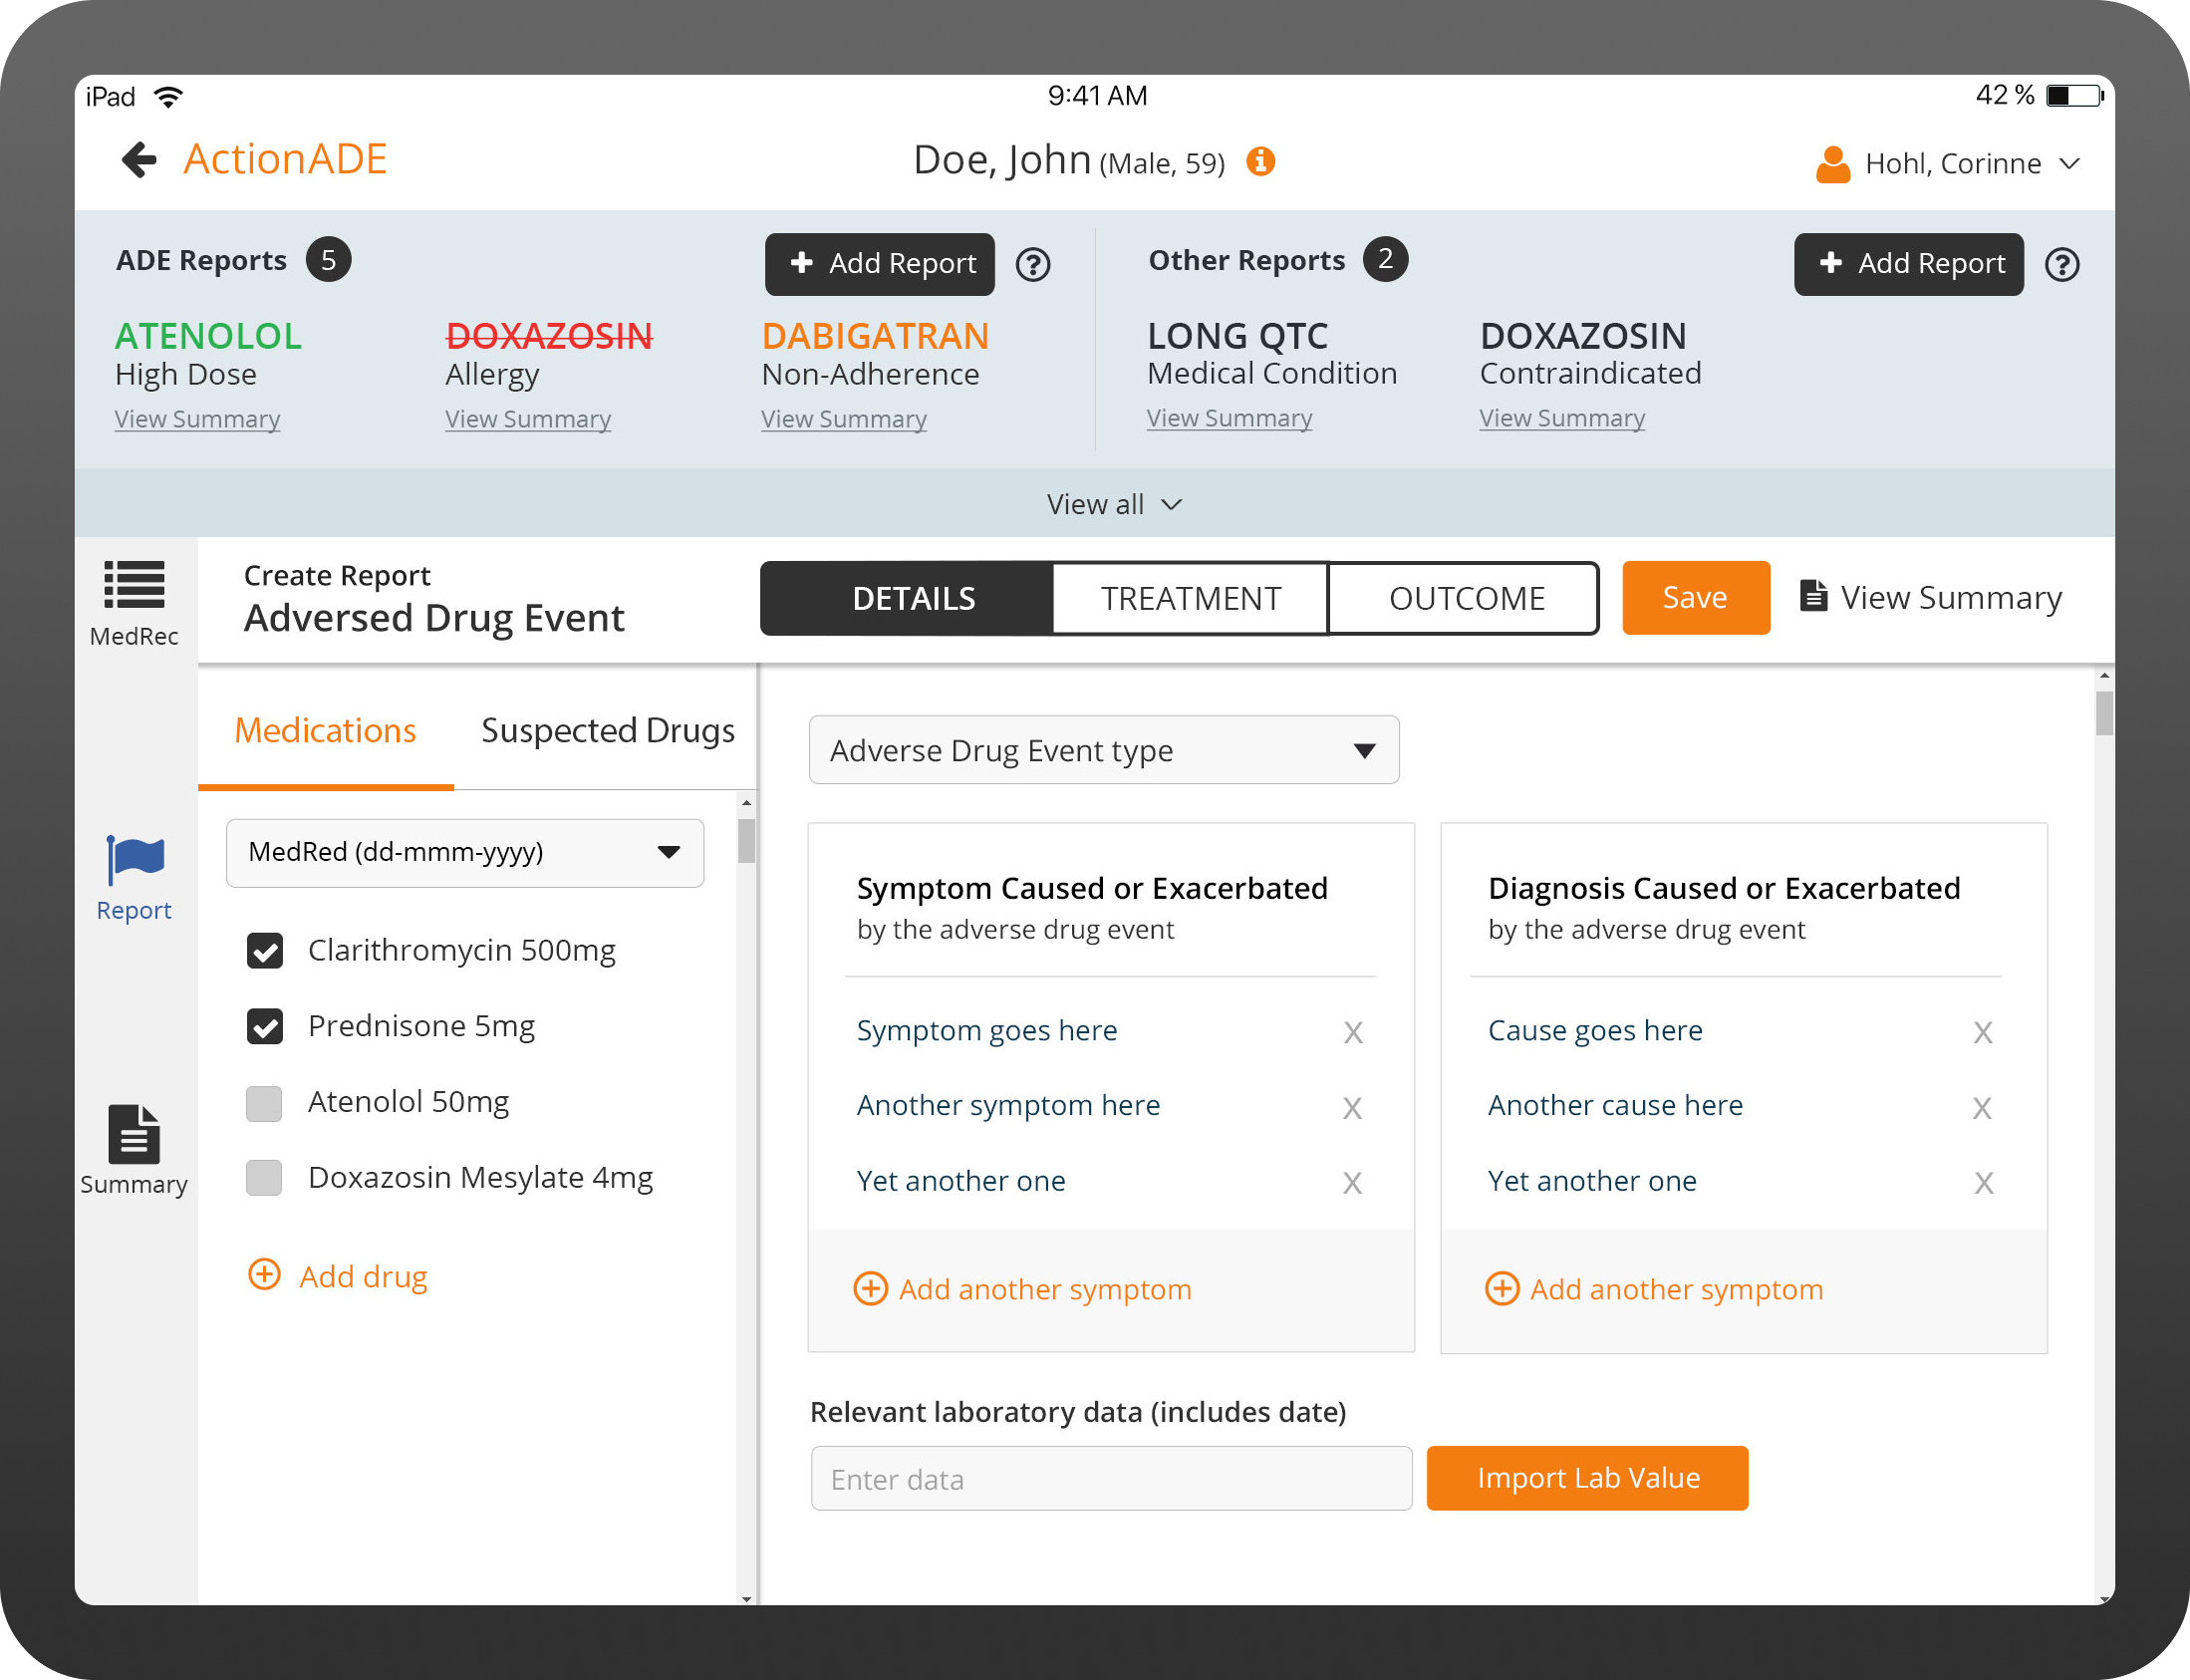This screenshot has width=2190, height=1680.
Task: Tap the Wi-Fi status icon
Action: [168, 97]
